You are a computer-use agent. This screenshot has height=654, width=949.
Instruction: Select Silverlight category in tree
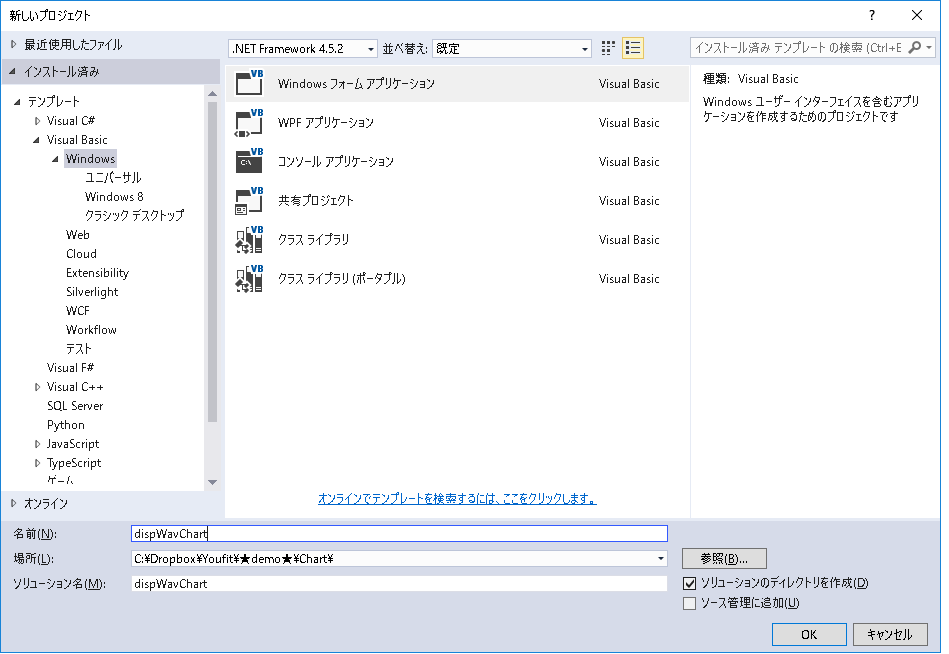[92, 292]
